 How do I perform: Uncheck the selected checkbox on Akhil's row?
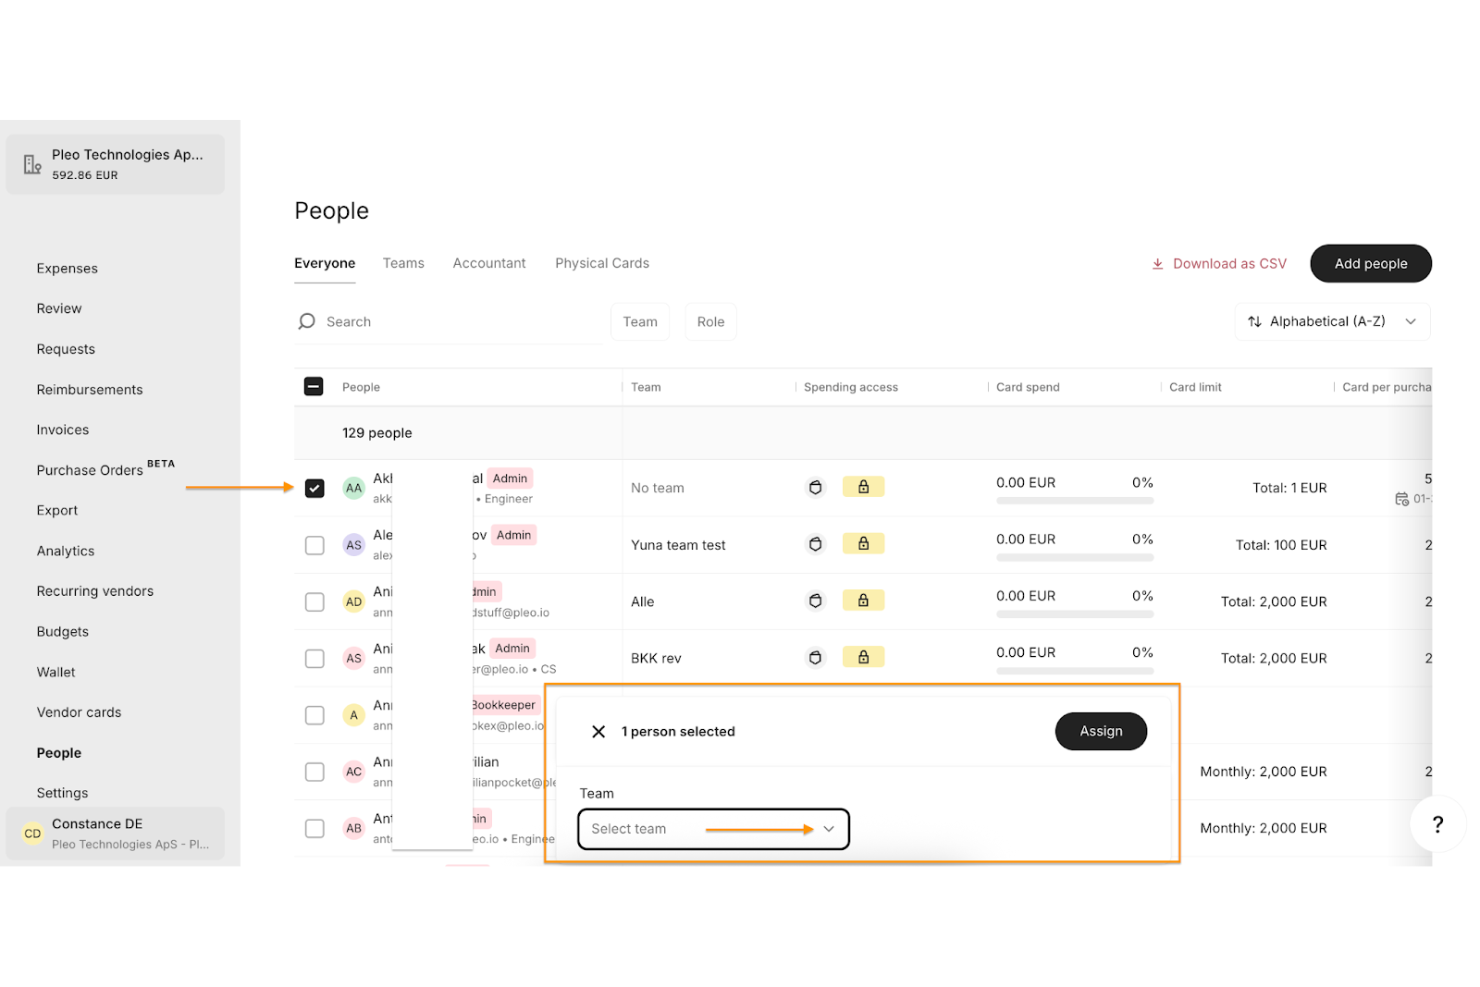point(314,488)
